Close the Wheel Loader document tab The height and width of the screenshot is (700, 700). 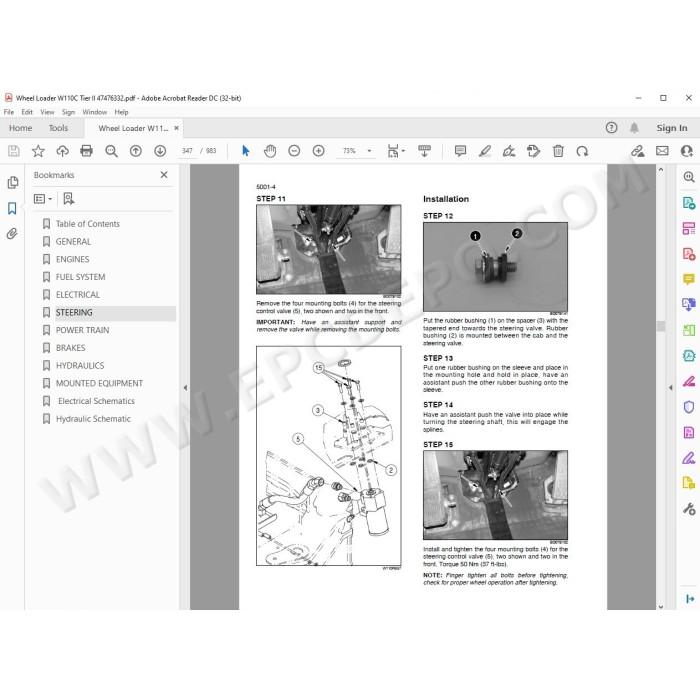click(x=176, y=128)
